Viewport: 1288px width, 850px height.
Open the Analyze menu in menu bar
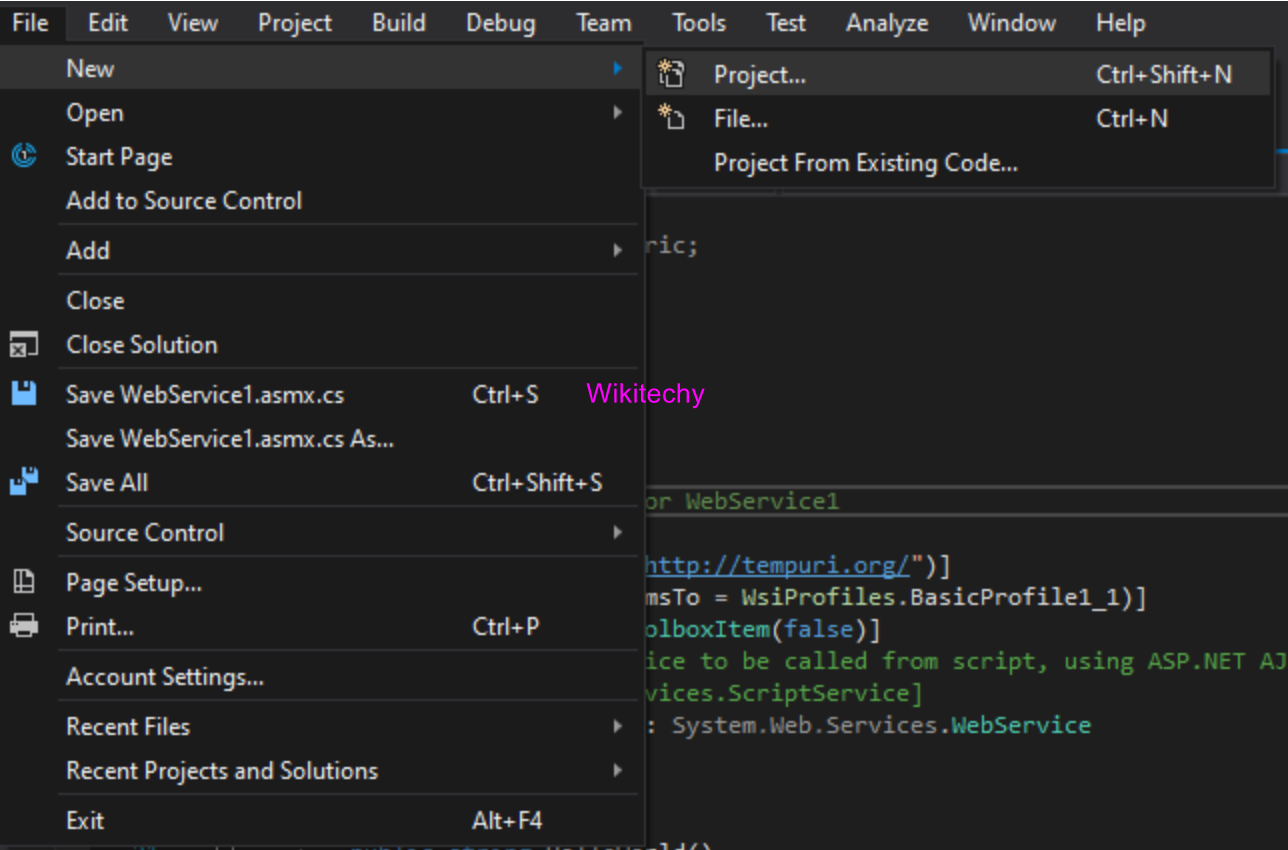887,23
